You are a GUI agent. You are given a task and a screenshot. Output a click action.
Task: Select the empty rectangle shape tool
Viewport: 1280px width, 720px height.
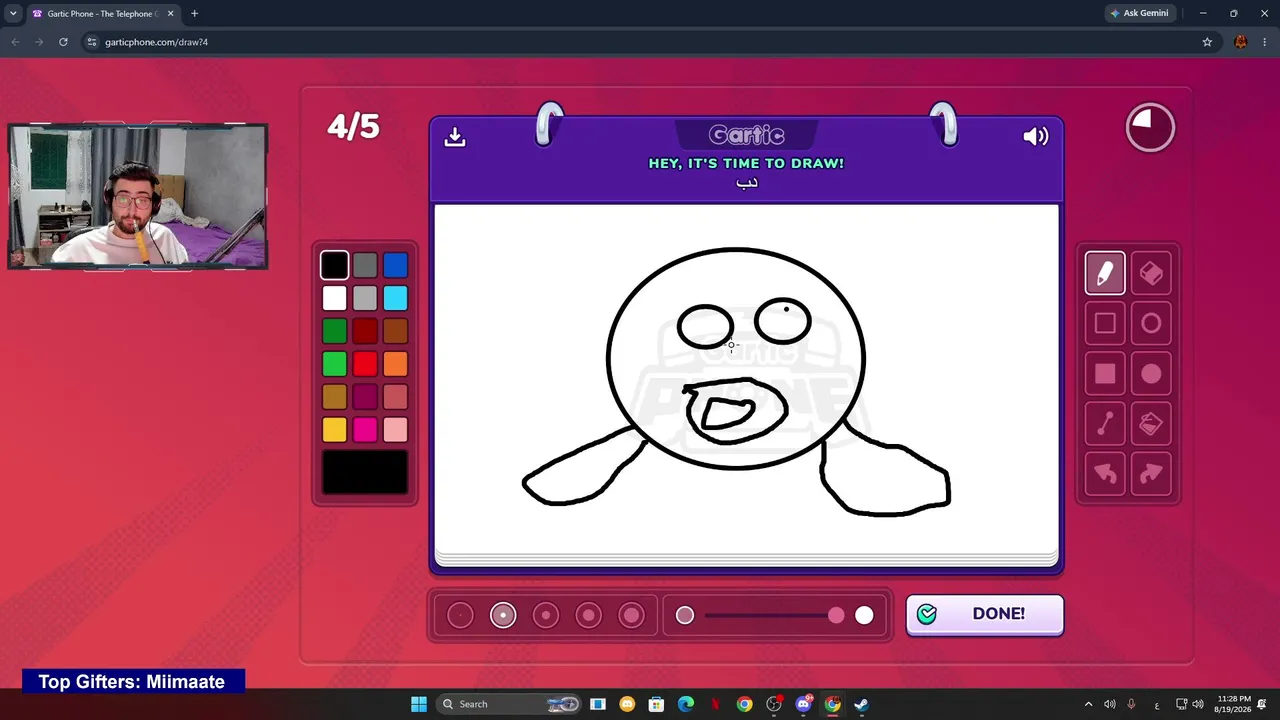pos(1105,323)
